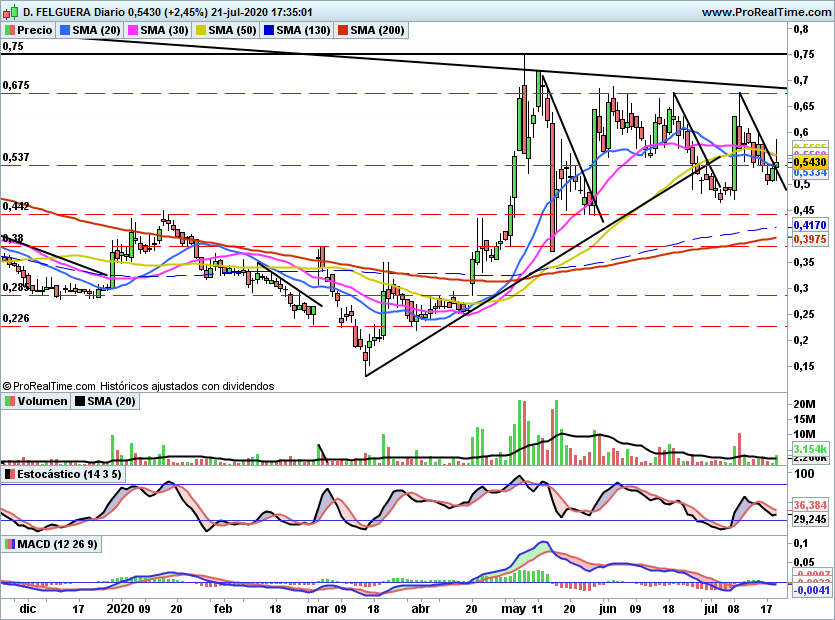Click the www.ProRealTime.com link
The height and width of the screenshot is (620, 835).
click(766, 12)
